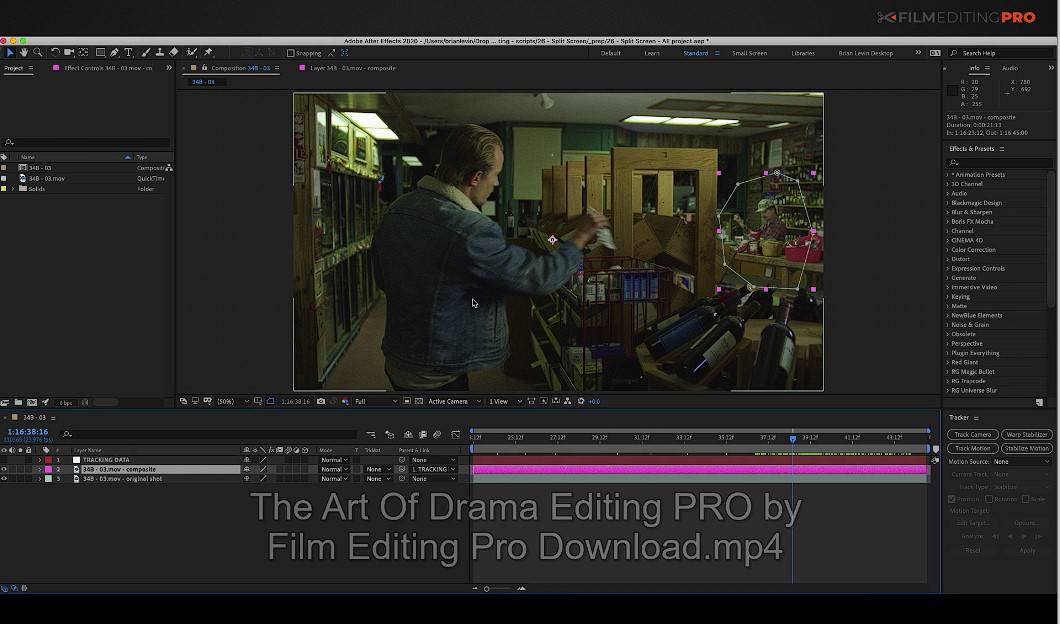Select the Brush tool
The width and height of the screenshot is (1060, 624).
point(145,52)
